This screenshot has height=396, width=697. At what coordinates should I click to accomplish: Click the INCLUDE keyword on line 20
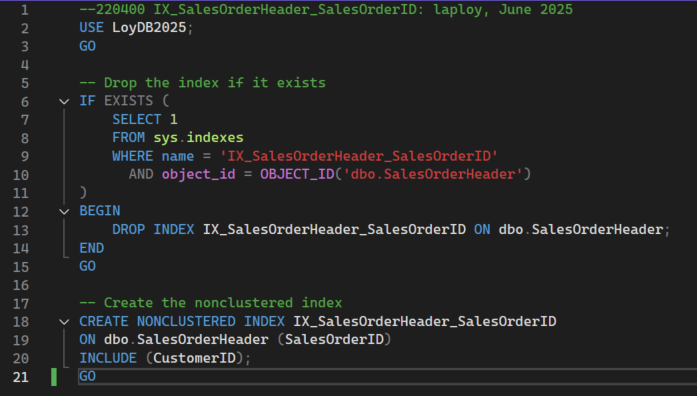(108, 358)
